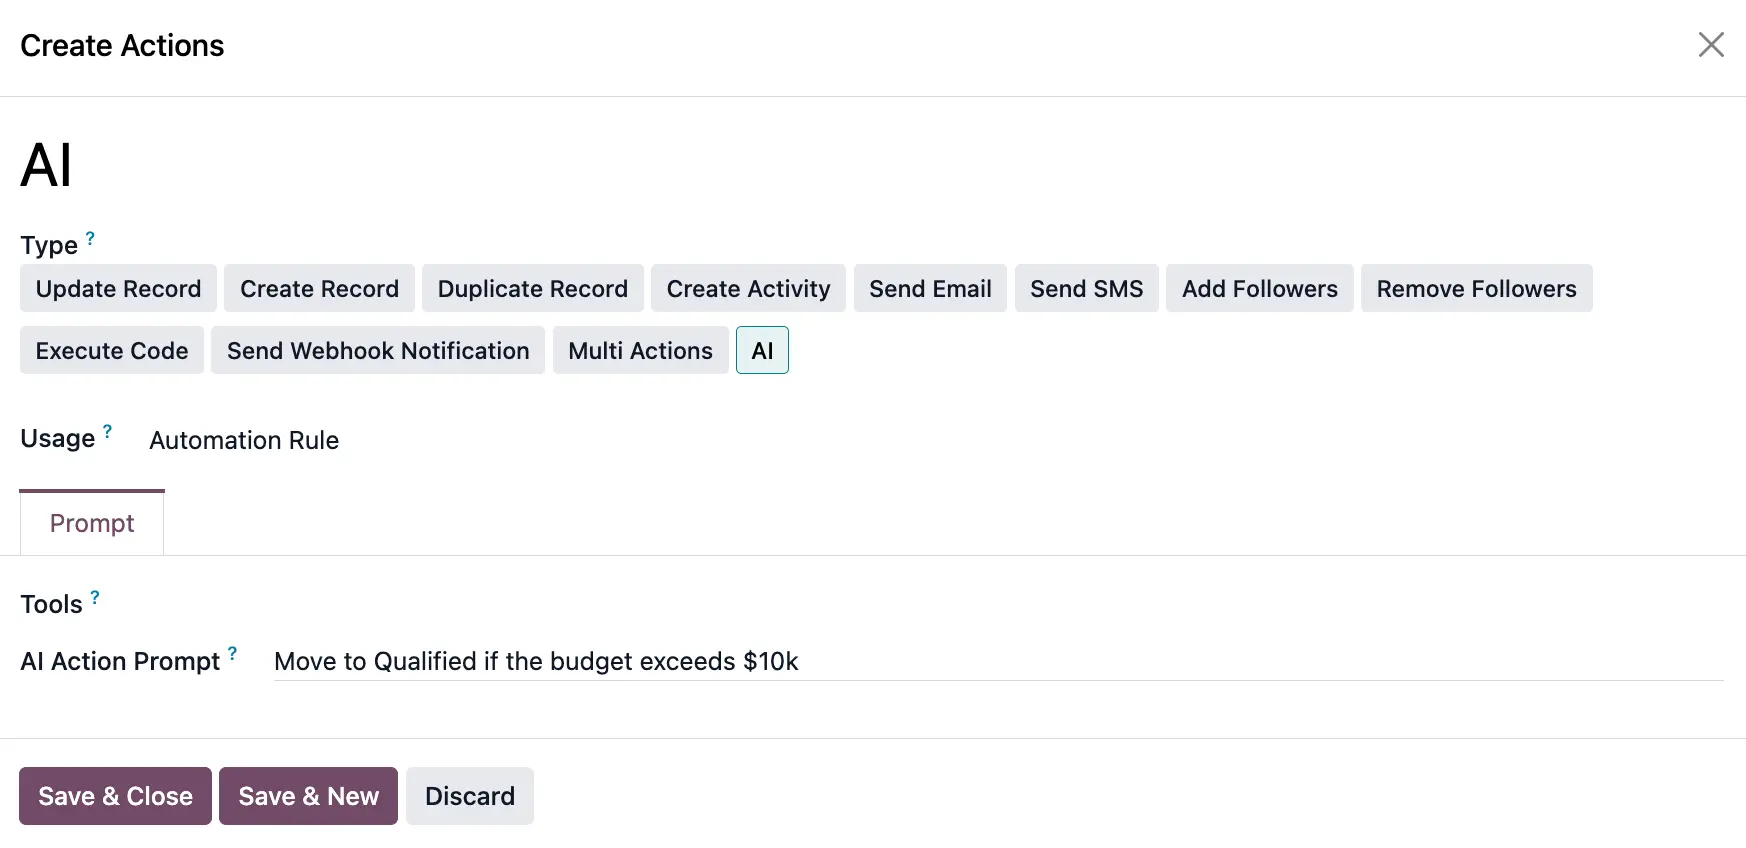1746x848 pixels.
Task: Pick the Create Activity type
Action: pyautogui.click(x=748, y=289)
